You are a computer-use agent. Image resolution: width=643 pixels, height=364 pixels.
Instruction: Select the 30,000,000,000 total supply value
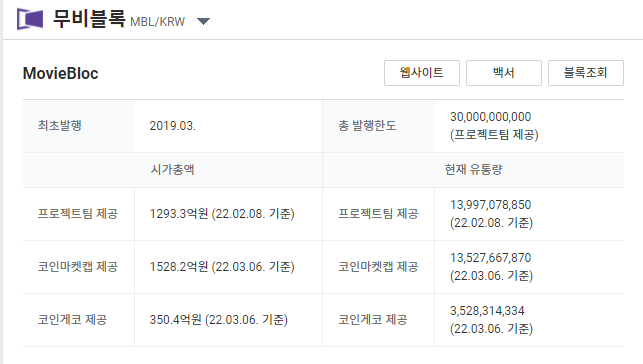[490, 117]
